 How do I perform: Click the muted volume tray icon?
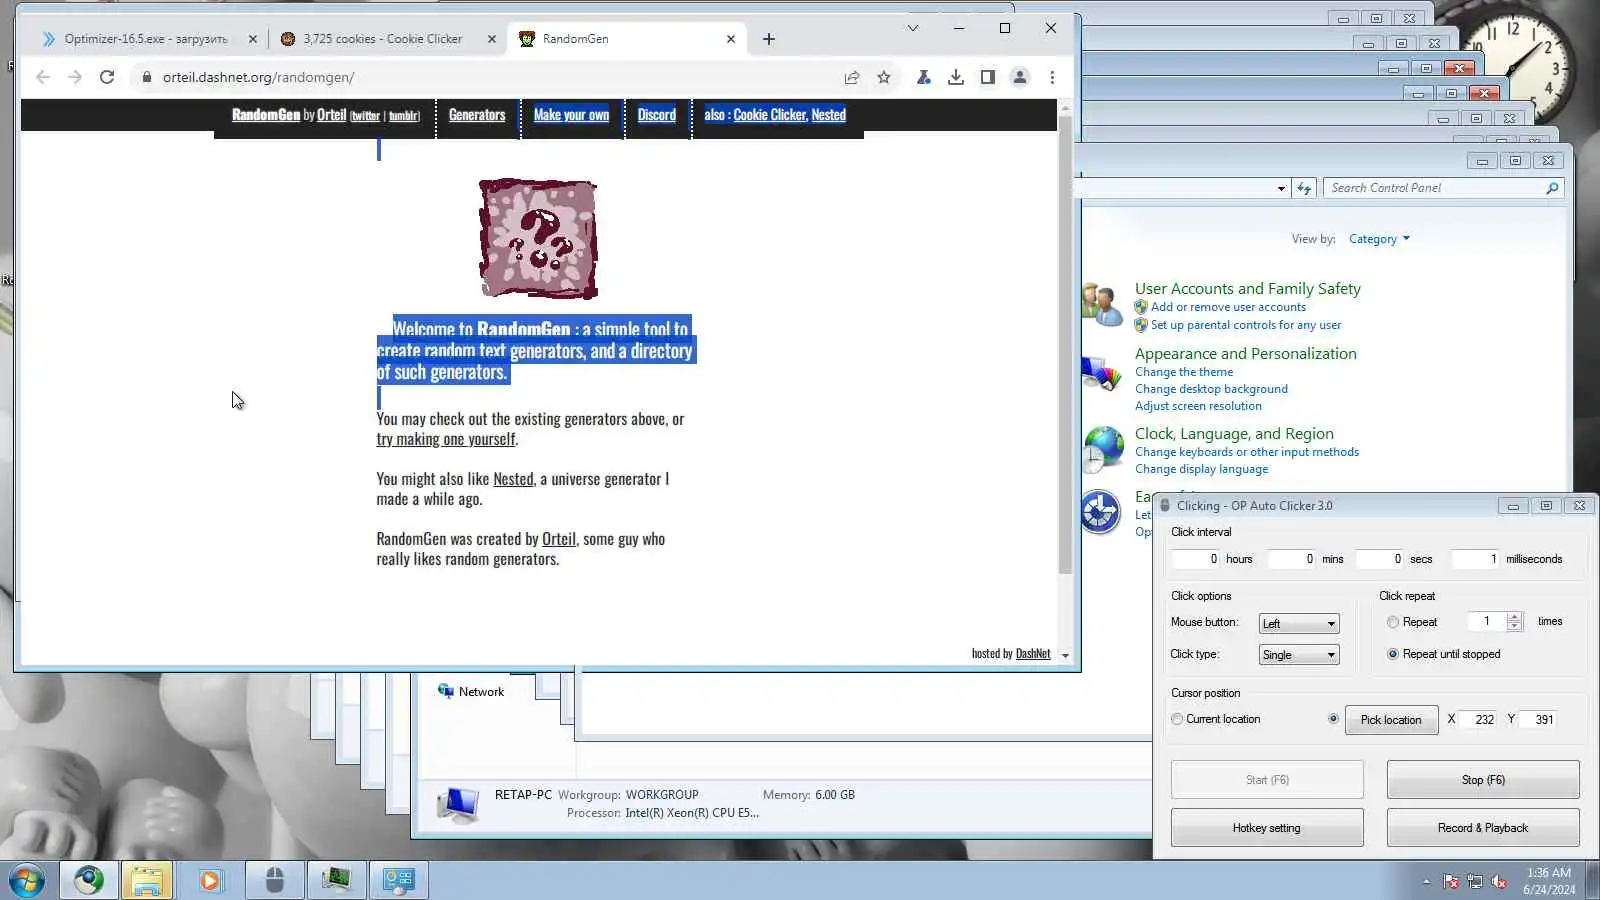[x=1499, y=881]
